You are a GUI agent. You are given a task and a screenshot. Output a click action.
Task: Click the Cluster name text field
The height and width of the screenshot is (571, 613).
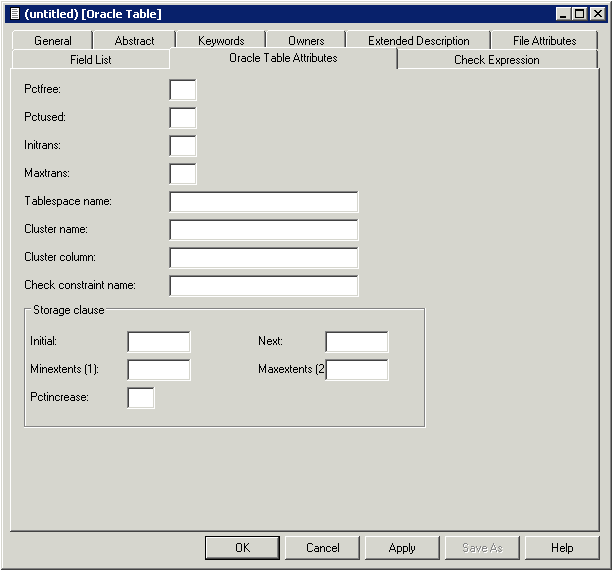tap(264, 230)
